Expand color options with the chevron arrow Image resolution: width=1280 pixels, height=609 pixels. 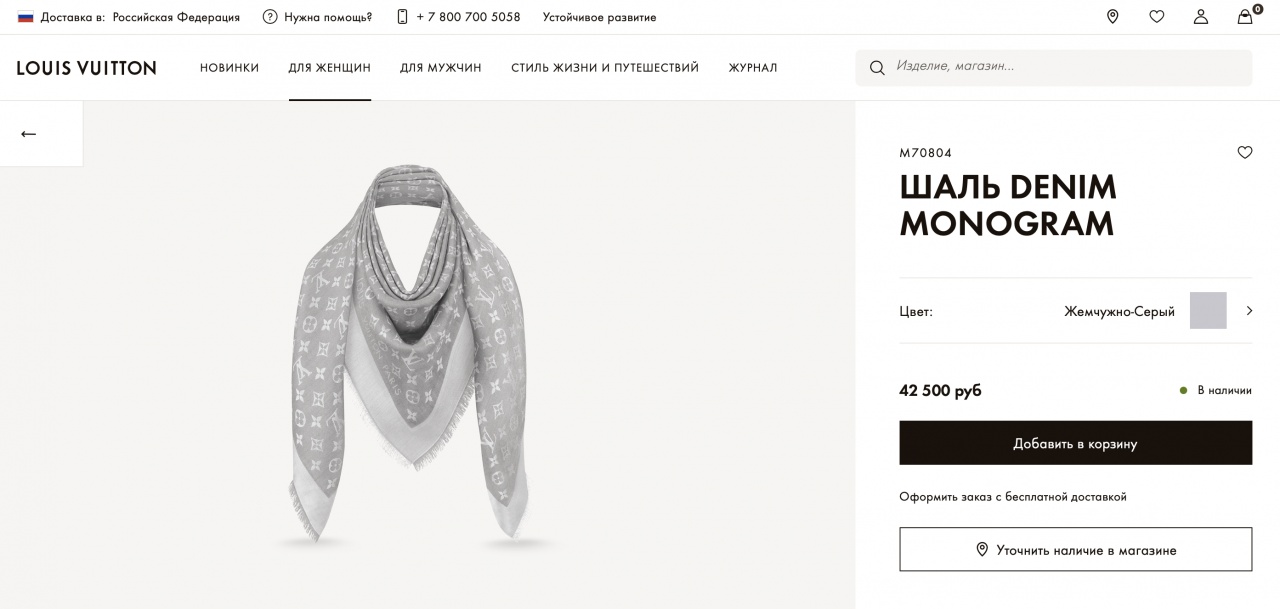pyautogui.click(x=1249, y=311)
